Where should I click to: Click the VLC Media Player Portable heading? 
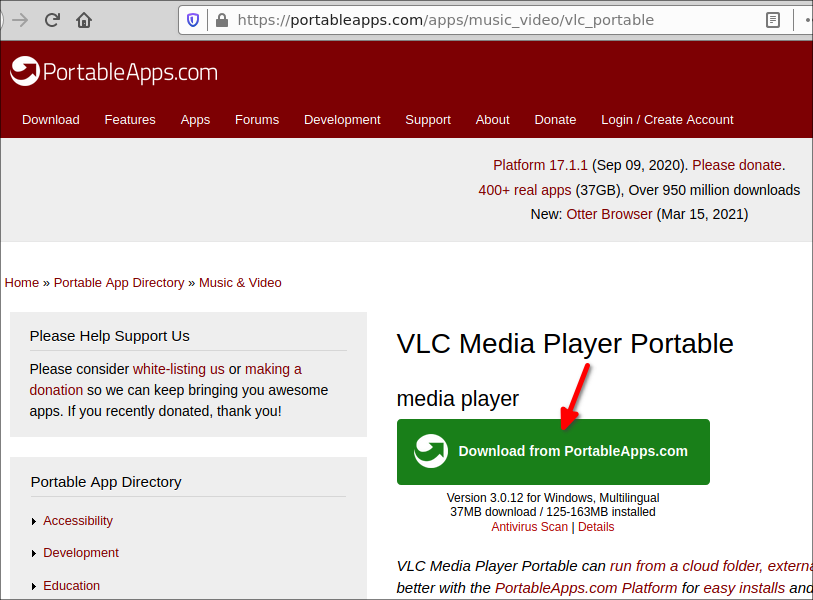pyautogui.click(x=565, y=344)
